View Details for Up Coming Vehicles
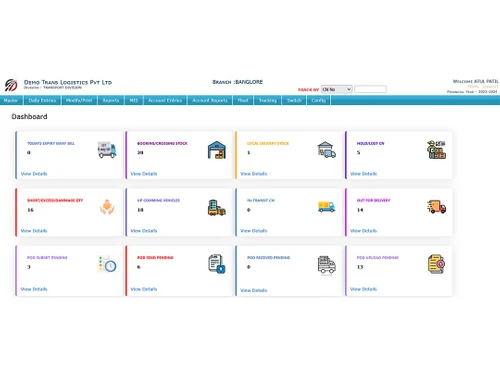Screen dimensions: 500x375 (144, 231)
